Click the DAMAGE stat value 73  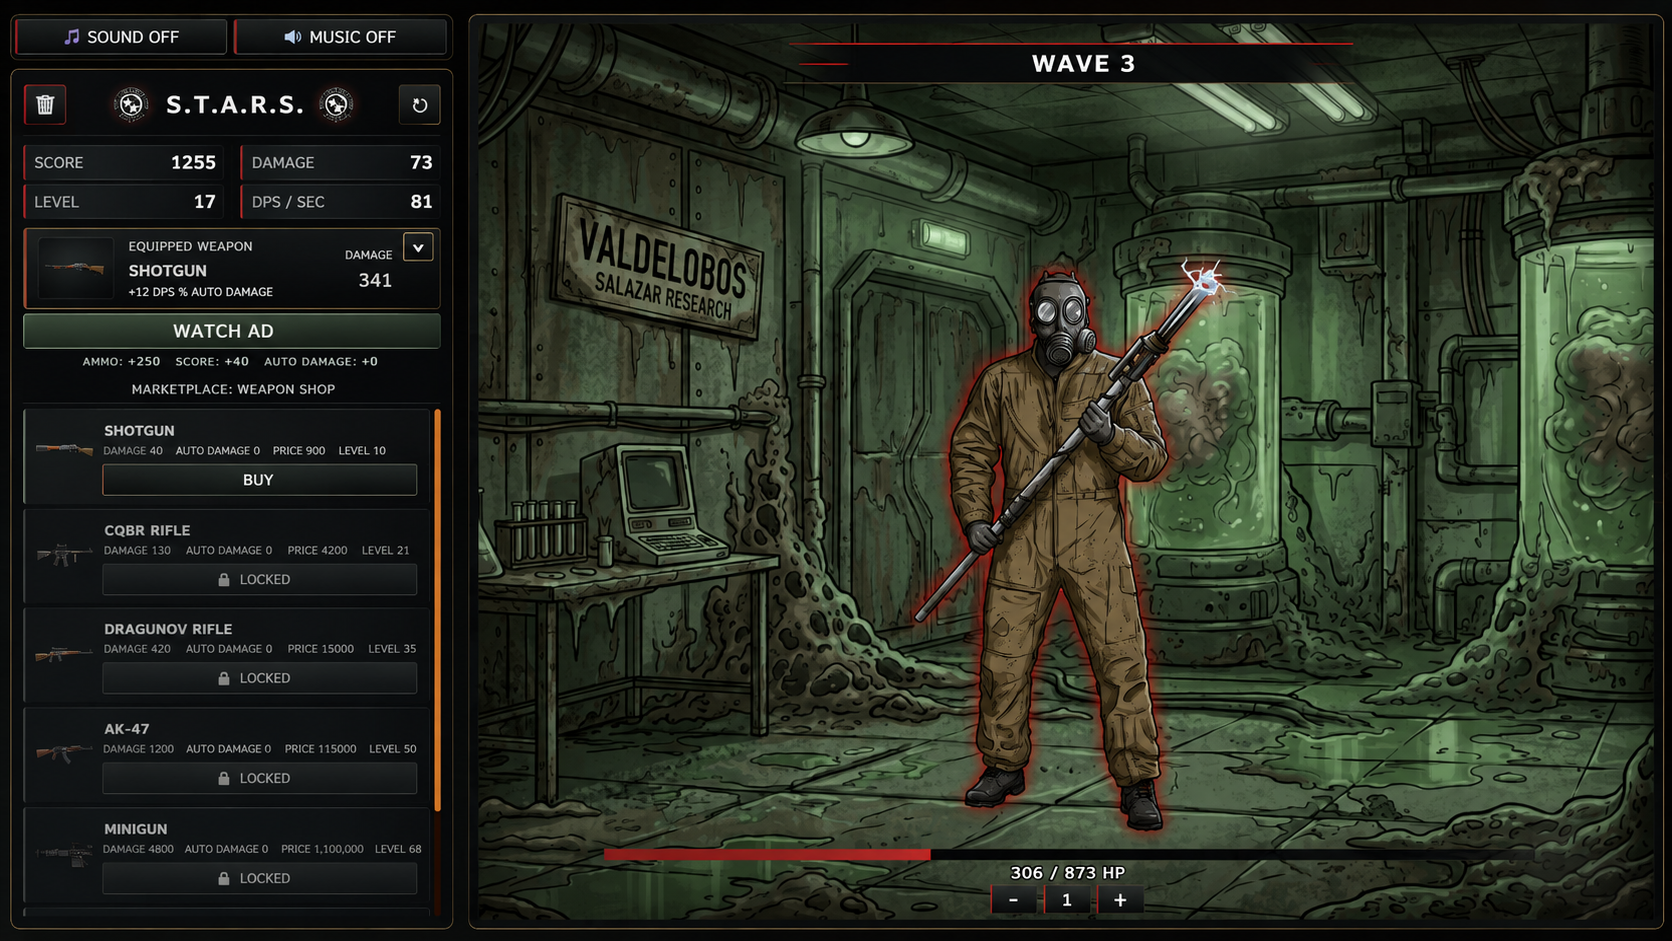coord(421,162)
